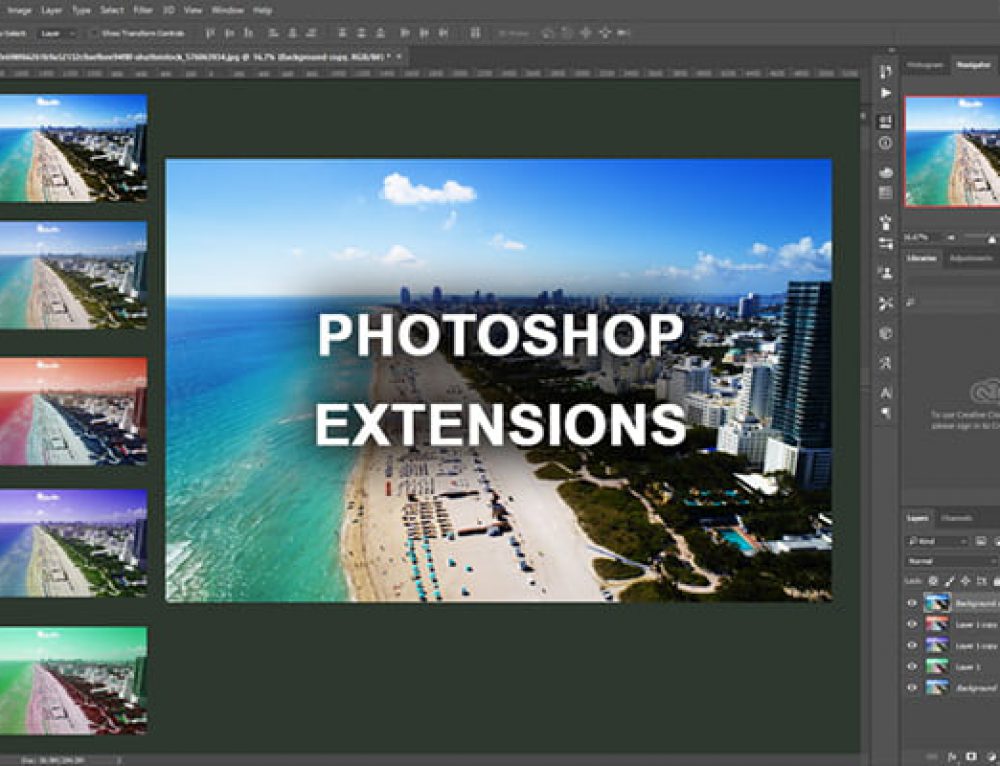Enable Show Transform Controls checkbox
The image size is (1000, 766).
[94, 33]
